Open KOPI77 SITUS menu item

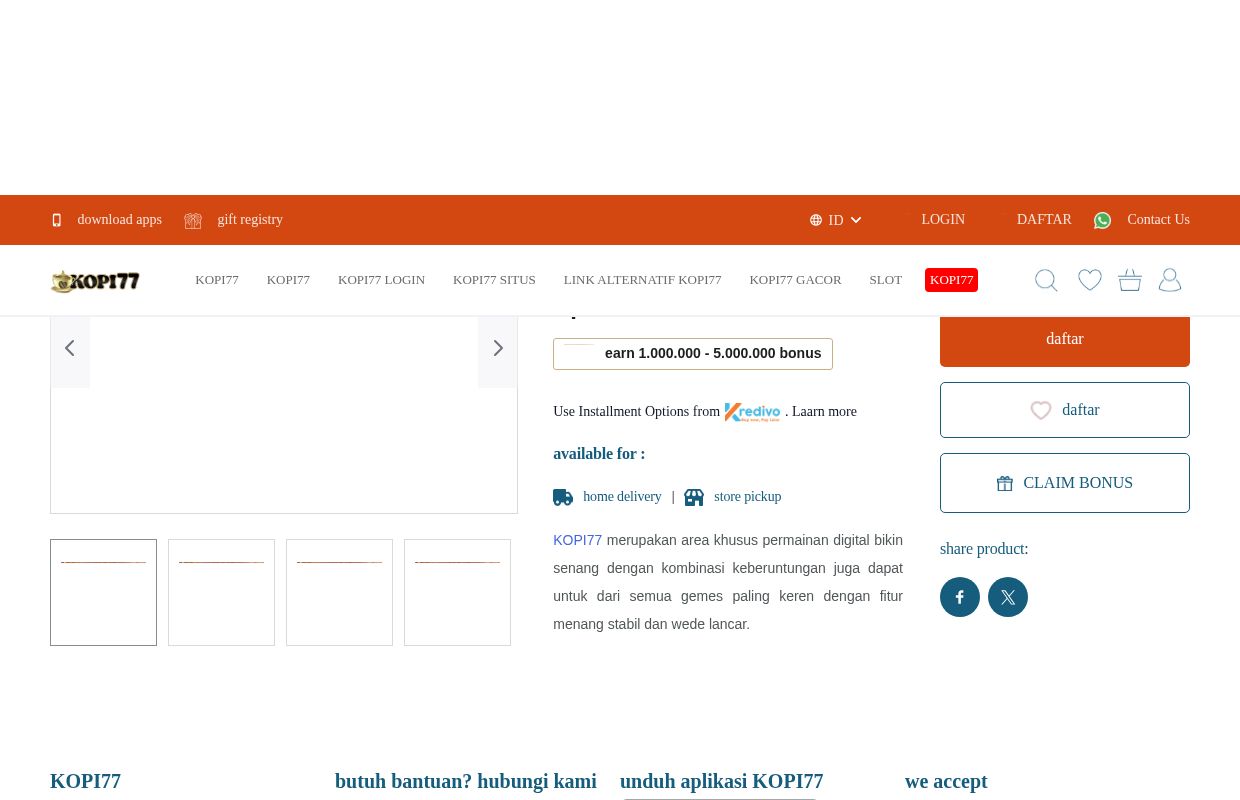(x=494, y=280)
